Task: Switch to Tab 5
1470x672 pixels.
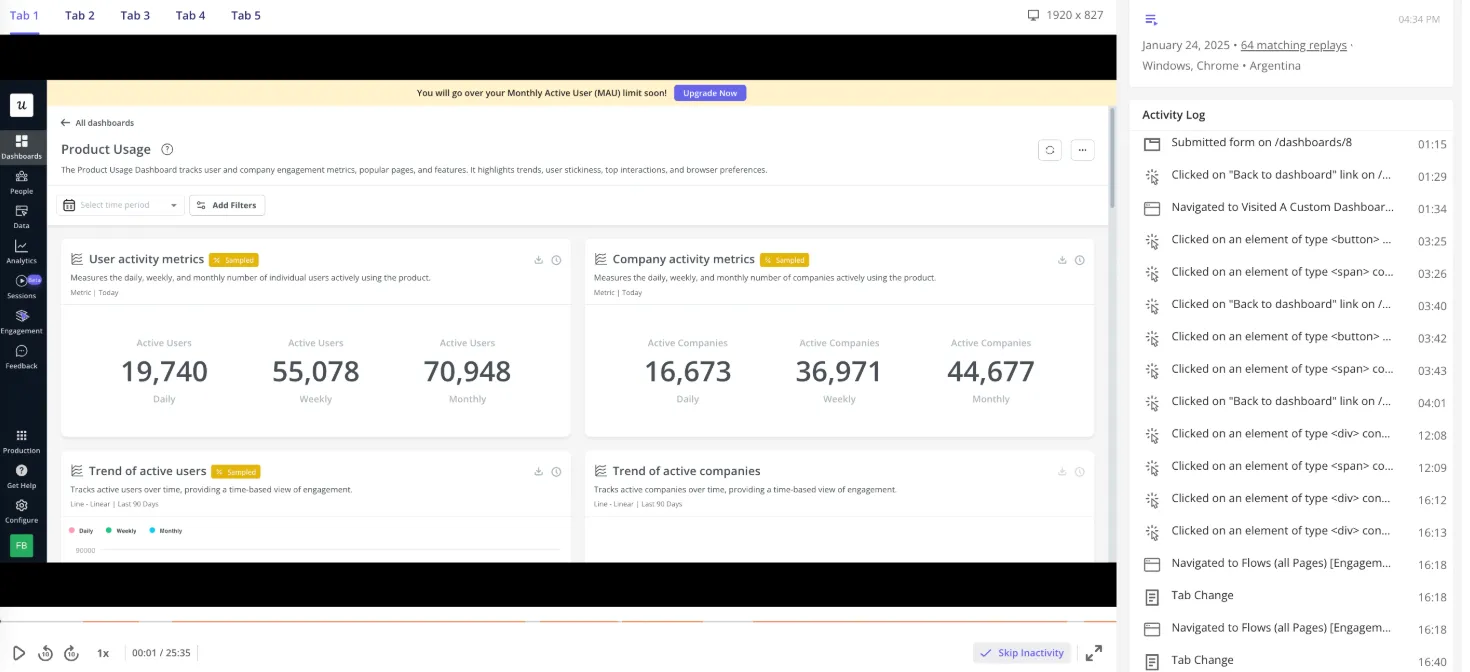Action: [x=246, y=16]
